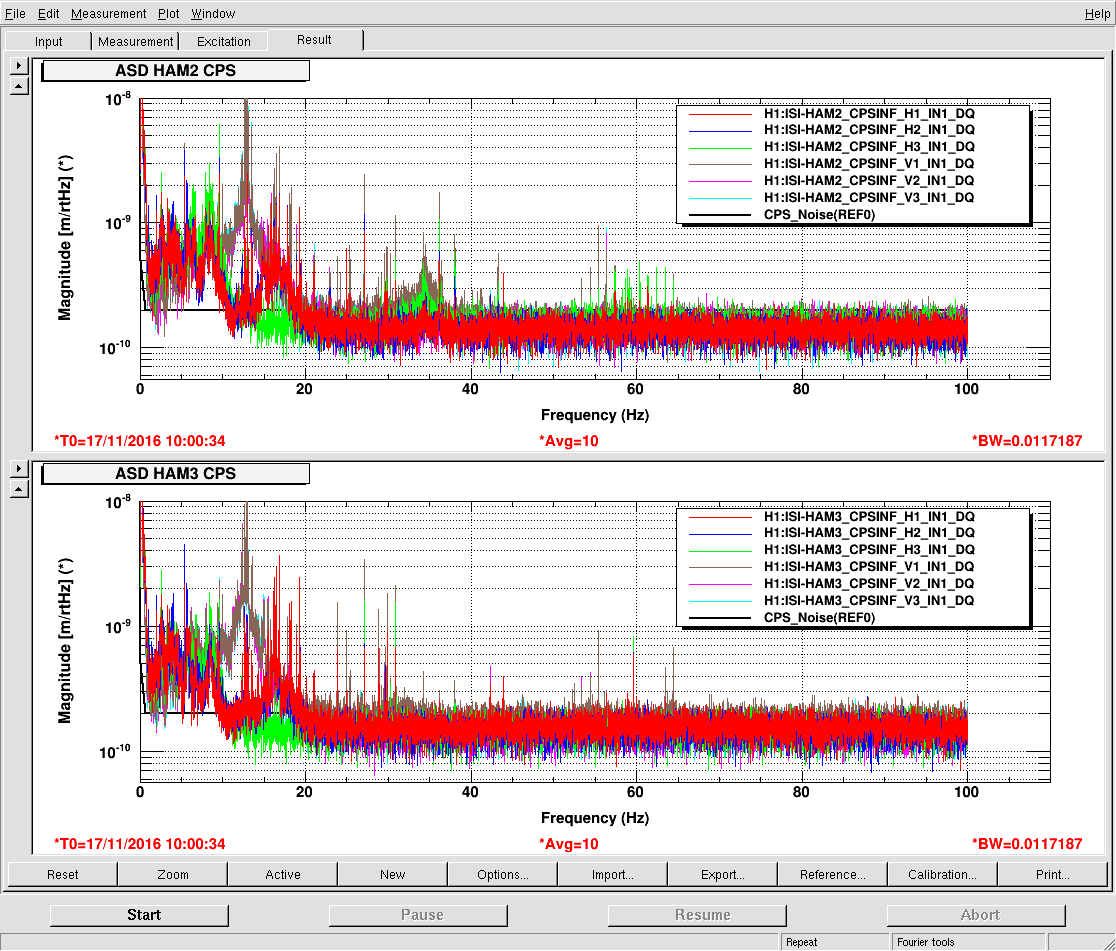This screenshot has height=951, width=1116.
Task: Click the Reset button
Action: pos(63,874)
